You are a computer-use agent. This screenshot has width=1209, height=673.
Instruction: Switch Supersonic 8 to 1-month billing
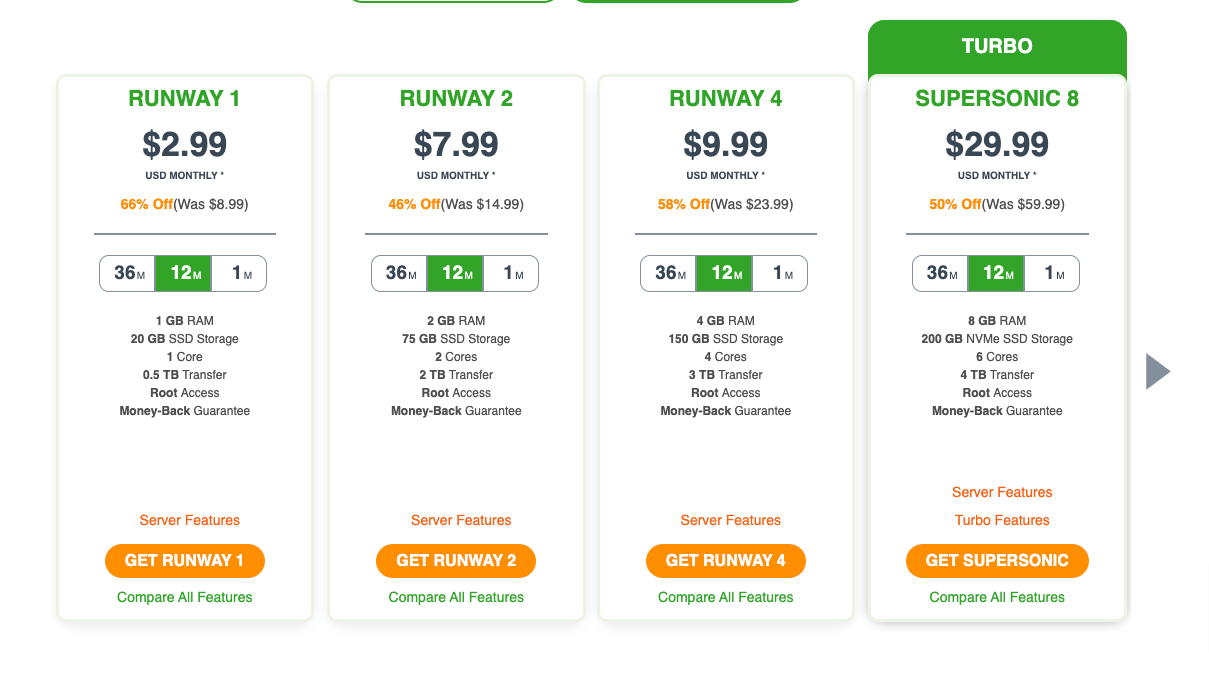tap(1052, 273)
